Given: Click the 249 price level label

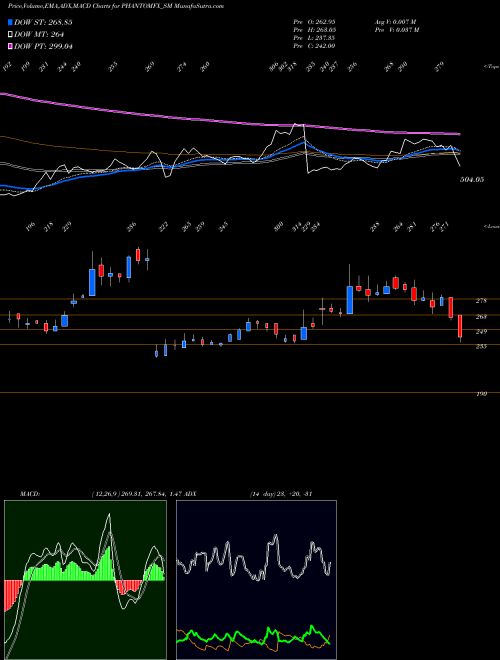Looking at the screenshot, I should 481,332.
